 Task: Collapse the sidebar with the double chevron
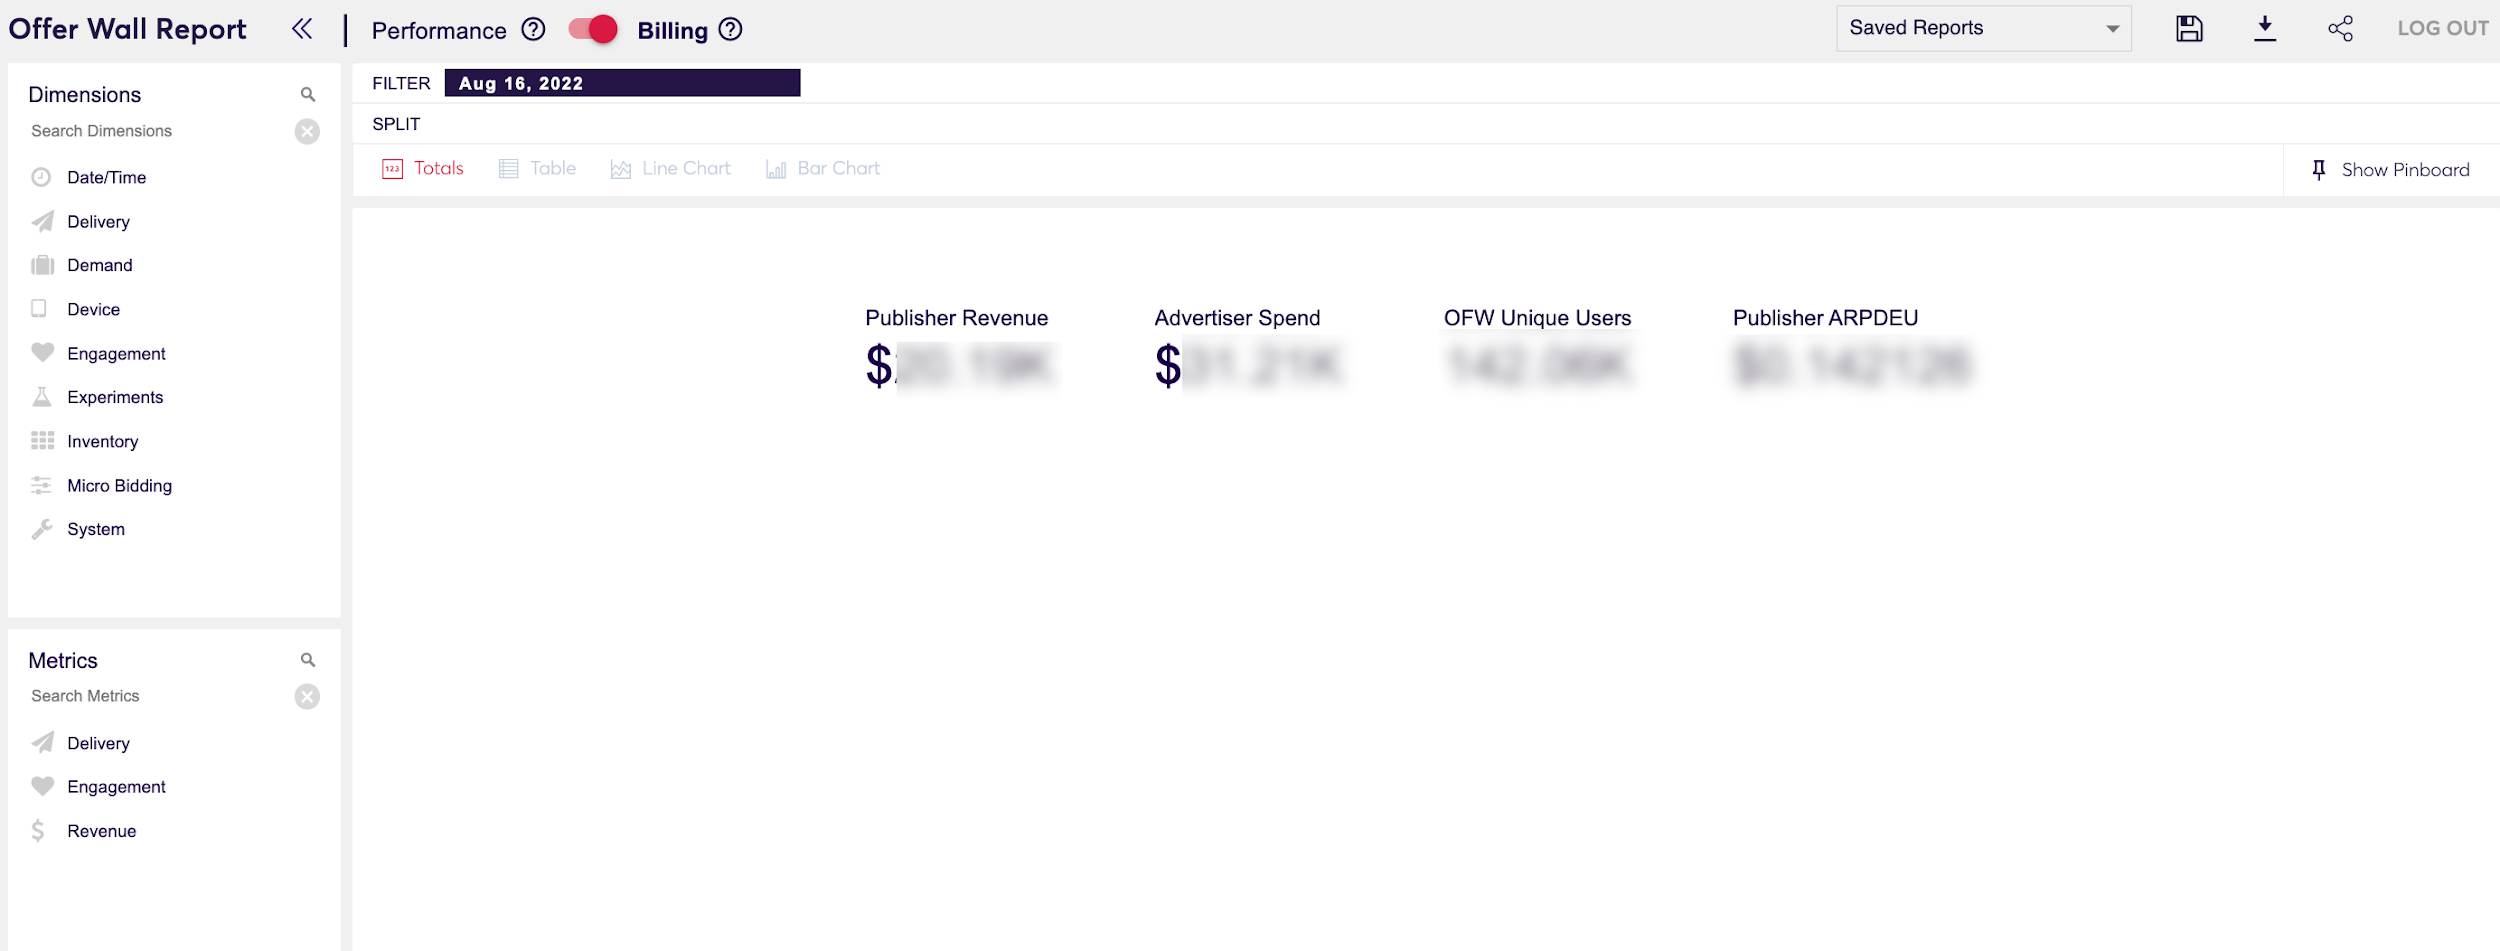pyautogui.click(x=302, y=29)
